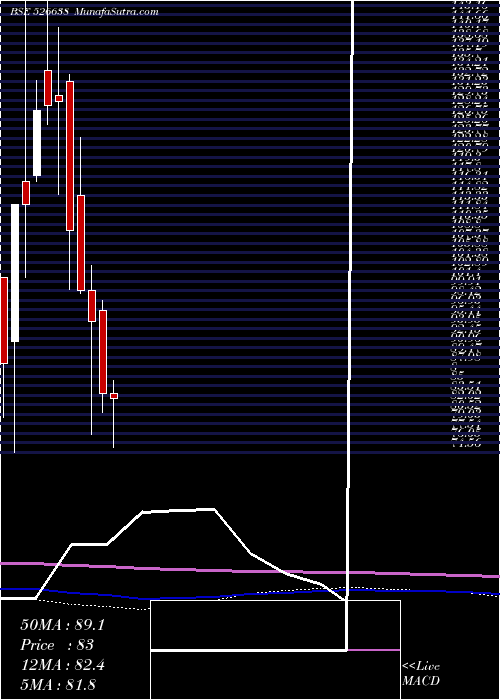Image resolution: width=500 pixels, height=700 pixels.
Task: Click the '12MA : 82.4' value
Action: point(62,665)
